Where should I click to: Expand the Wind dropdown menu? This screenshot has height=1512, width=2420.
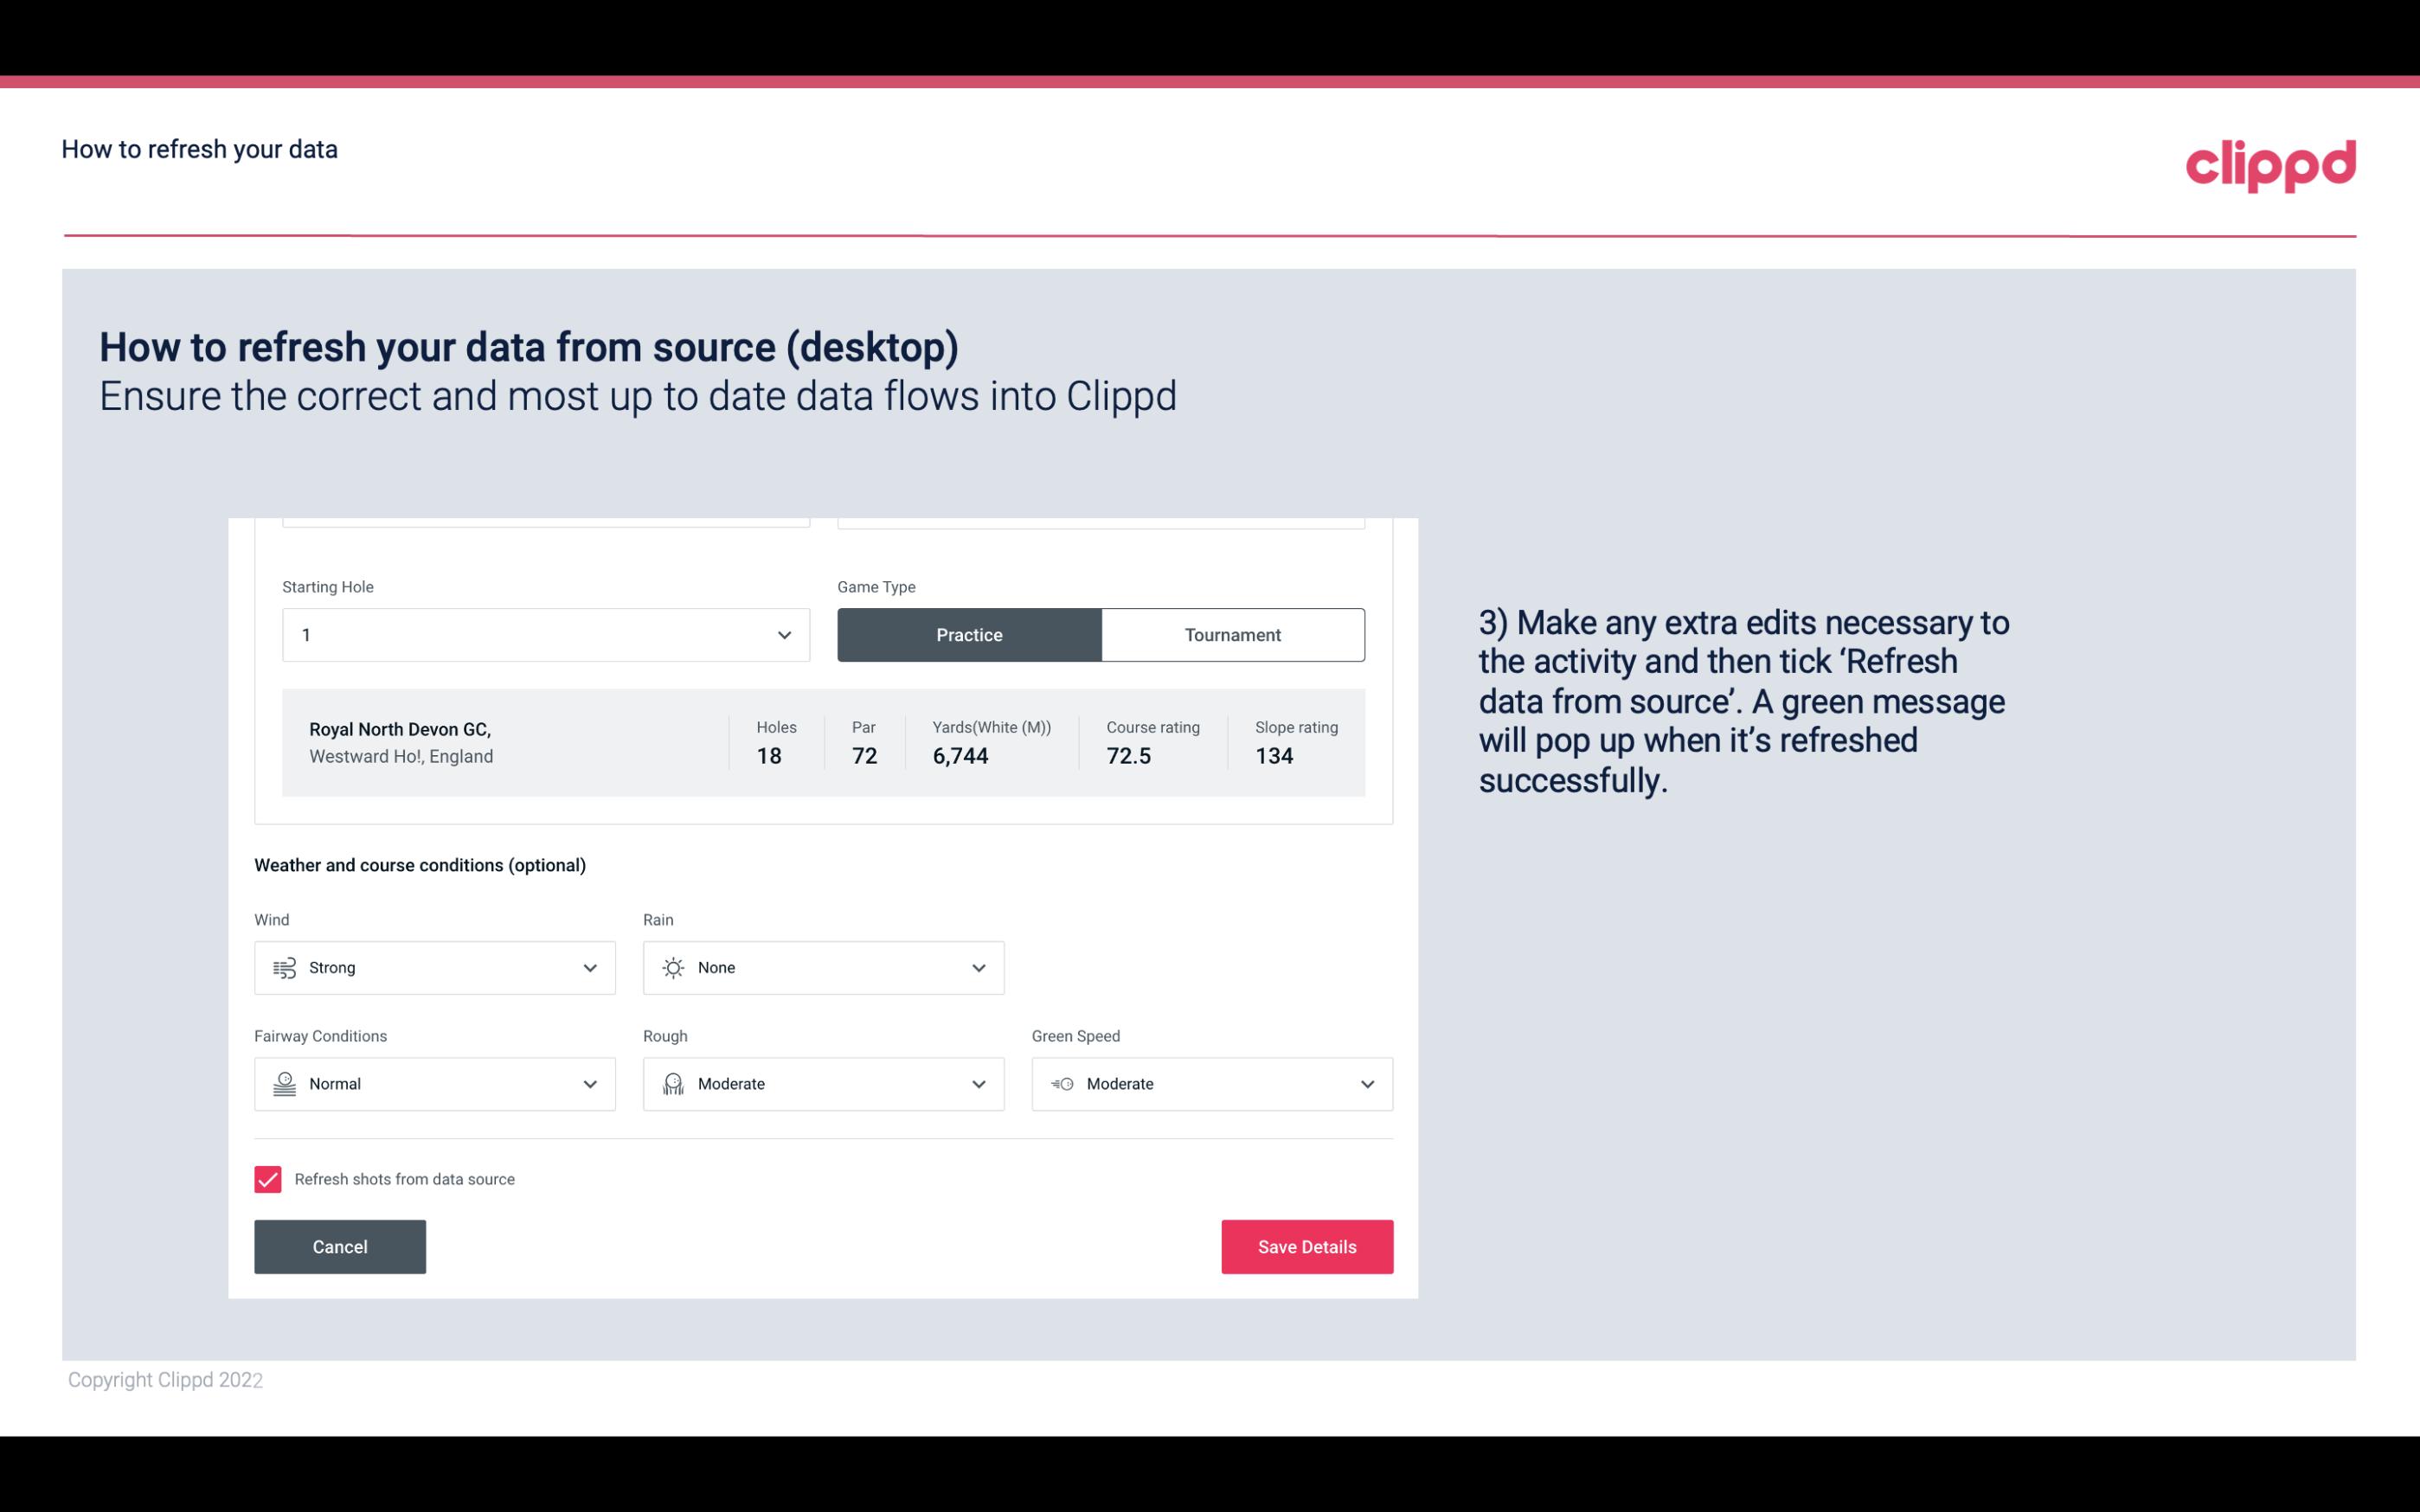pyautogui.click(x=589, y=969)
